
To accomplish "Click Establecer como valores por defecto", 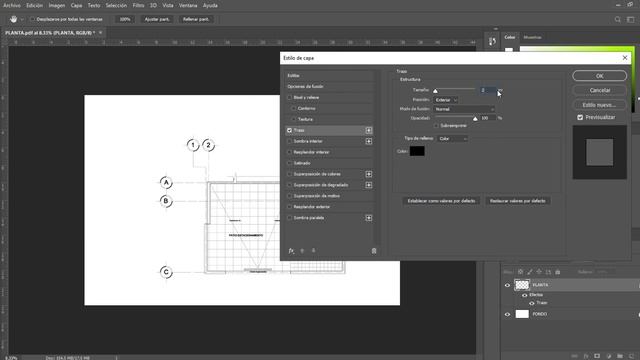I will pos(441,201).
